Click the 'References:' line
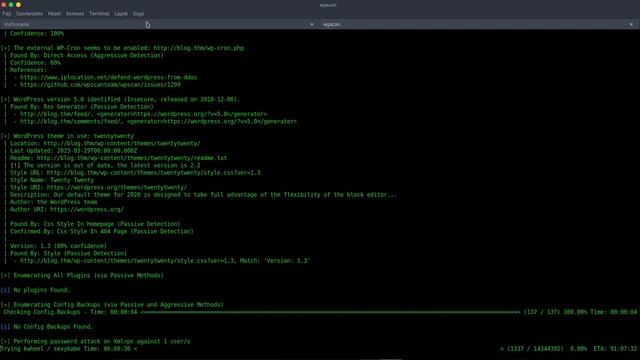The image size is (640, 360). point(29,70)
